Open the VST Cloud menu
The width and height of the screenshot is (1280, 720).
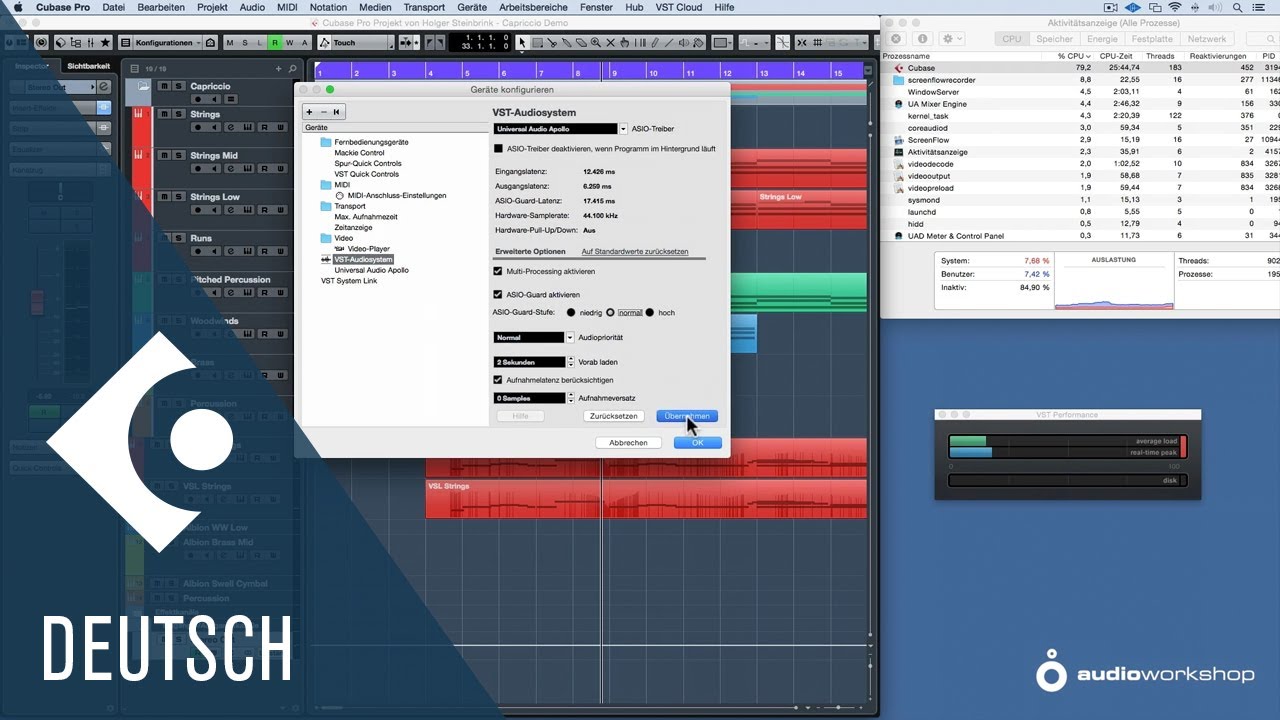(x=678, y=7)
